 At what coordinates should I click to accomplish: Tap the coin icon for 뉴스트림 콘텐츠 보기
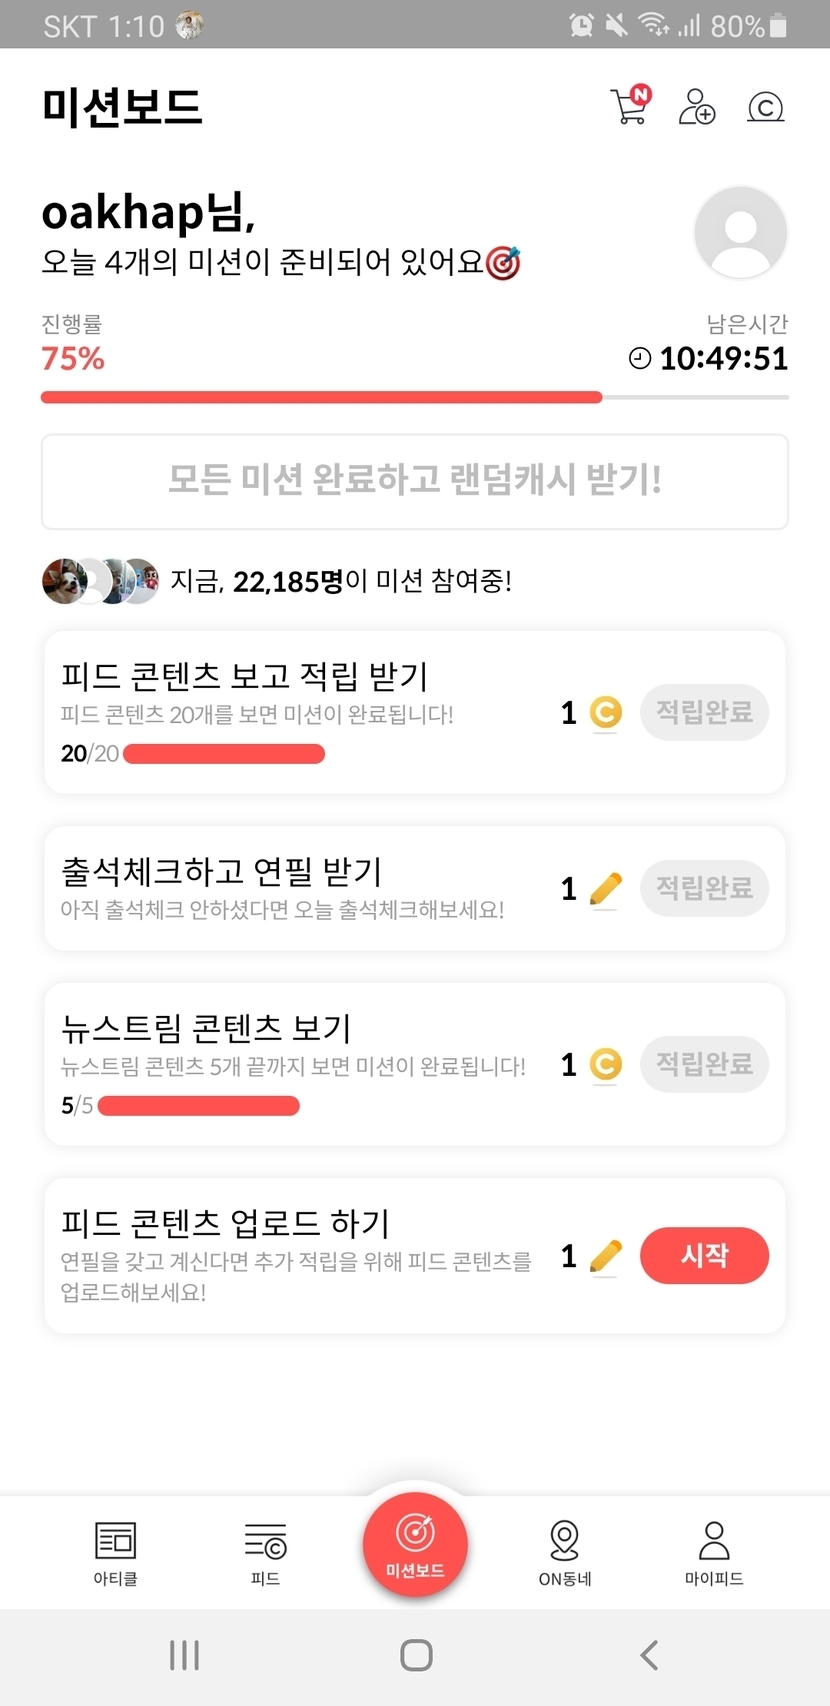[x=605, y=1064]
